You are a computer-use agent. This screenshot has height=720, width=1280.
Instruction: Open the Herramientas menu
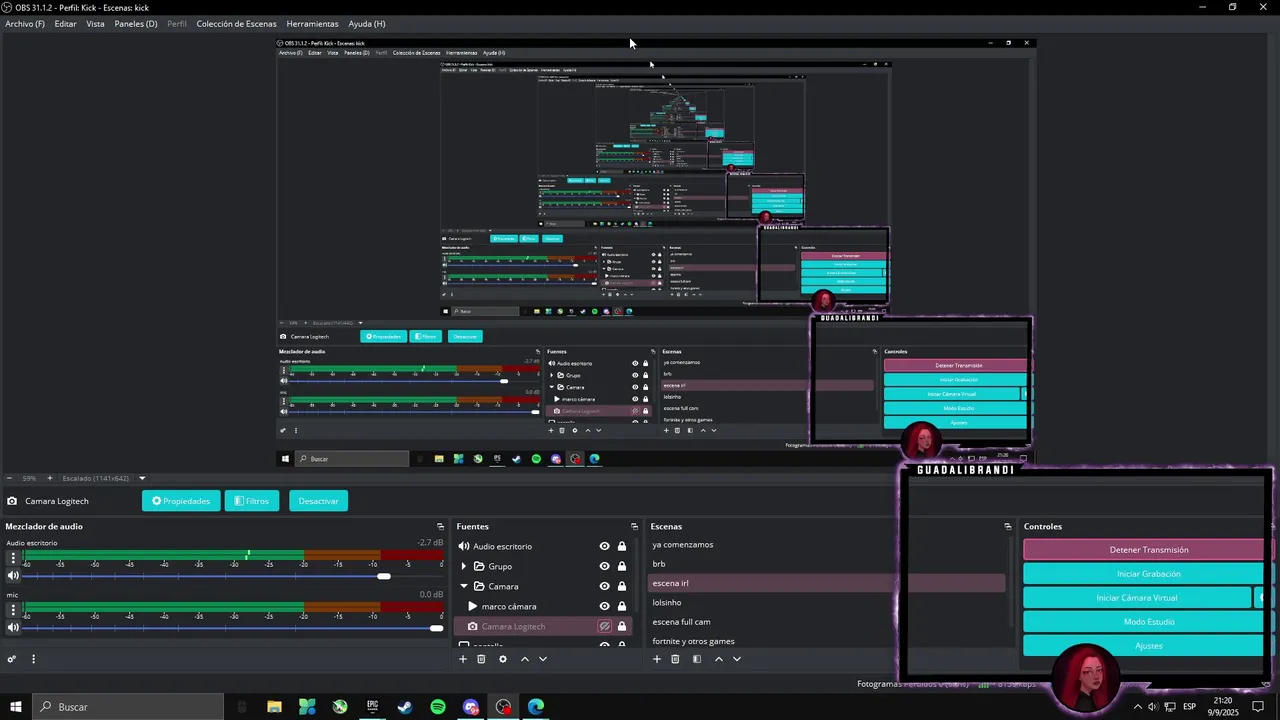(312, 24)
